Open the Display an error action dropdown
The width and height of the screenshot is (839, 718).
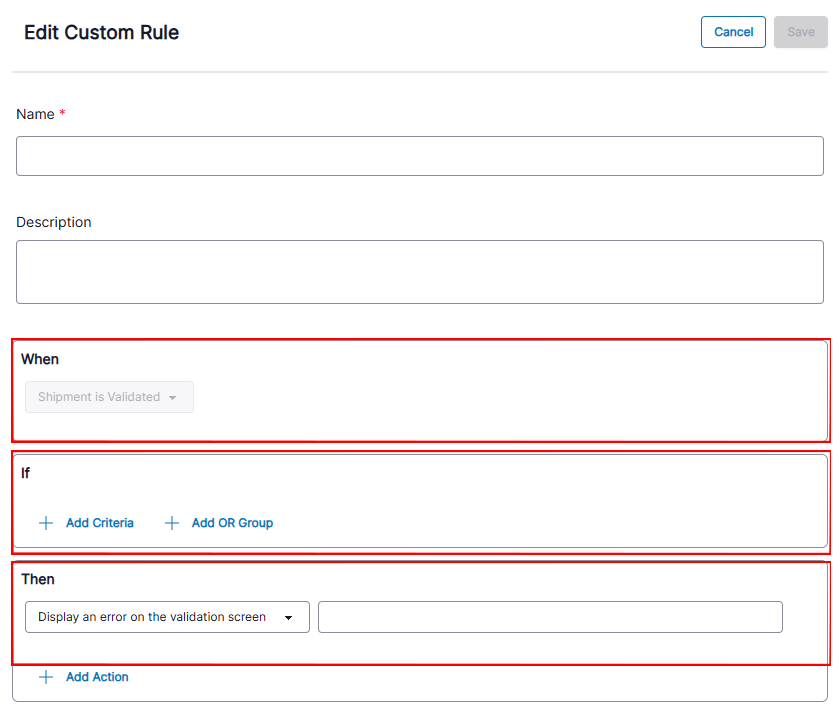(166, 617)
